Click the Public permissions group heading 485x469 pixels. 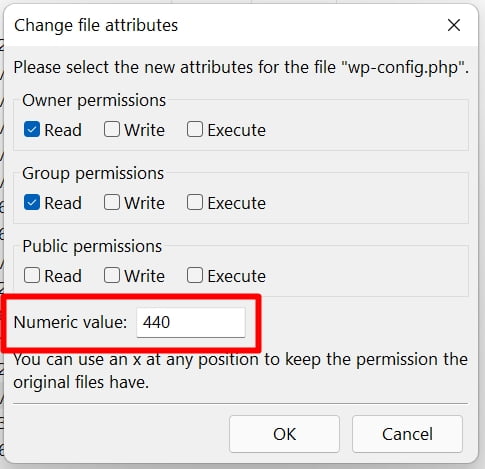[x=92, y=246]
